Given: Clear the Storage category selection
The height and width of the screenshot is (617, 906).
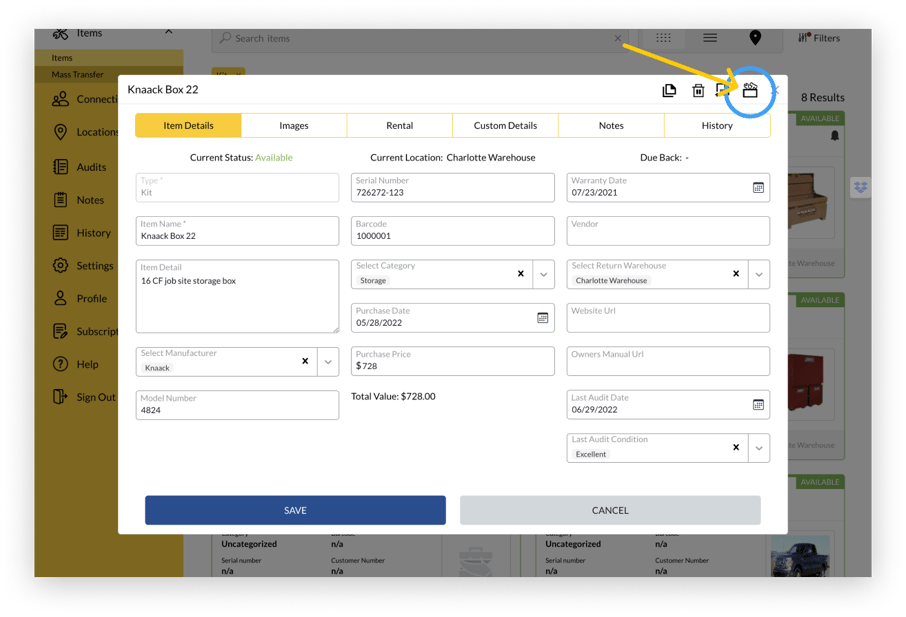Looking at the screenshot, I should click(x=520, y=274).
